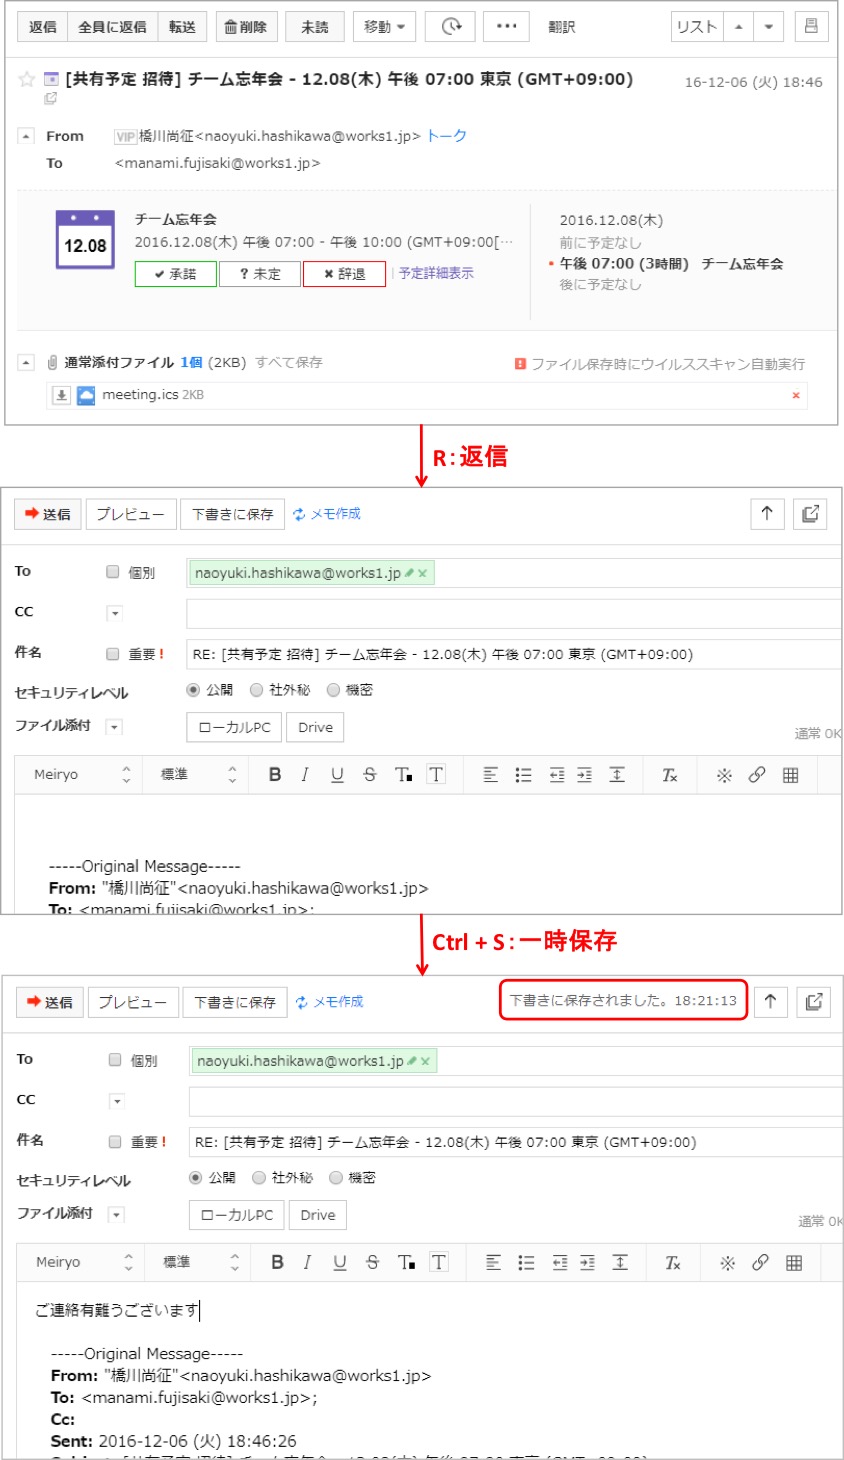Click the clock icon next to 移動
The image size is (844, 1460).
click(451, 27)
